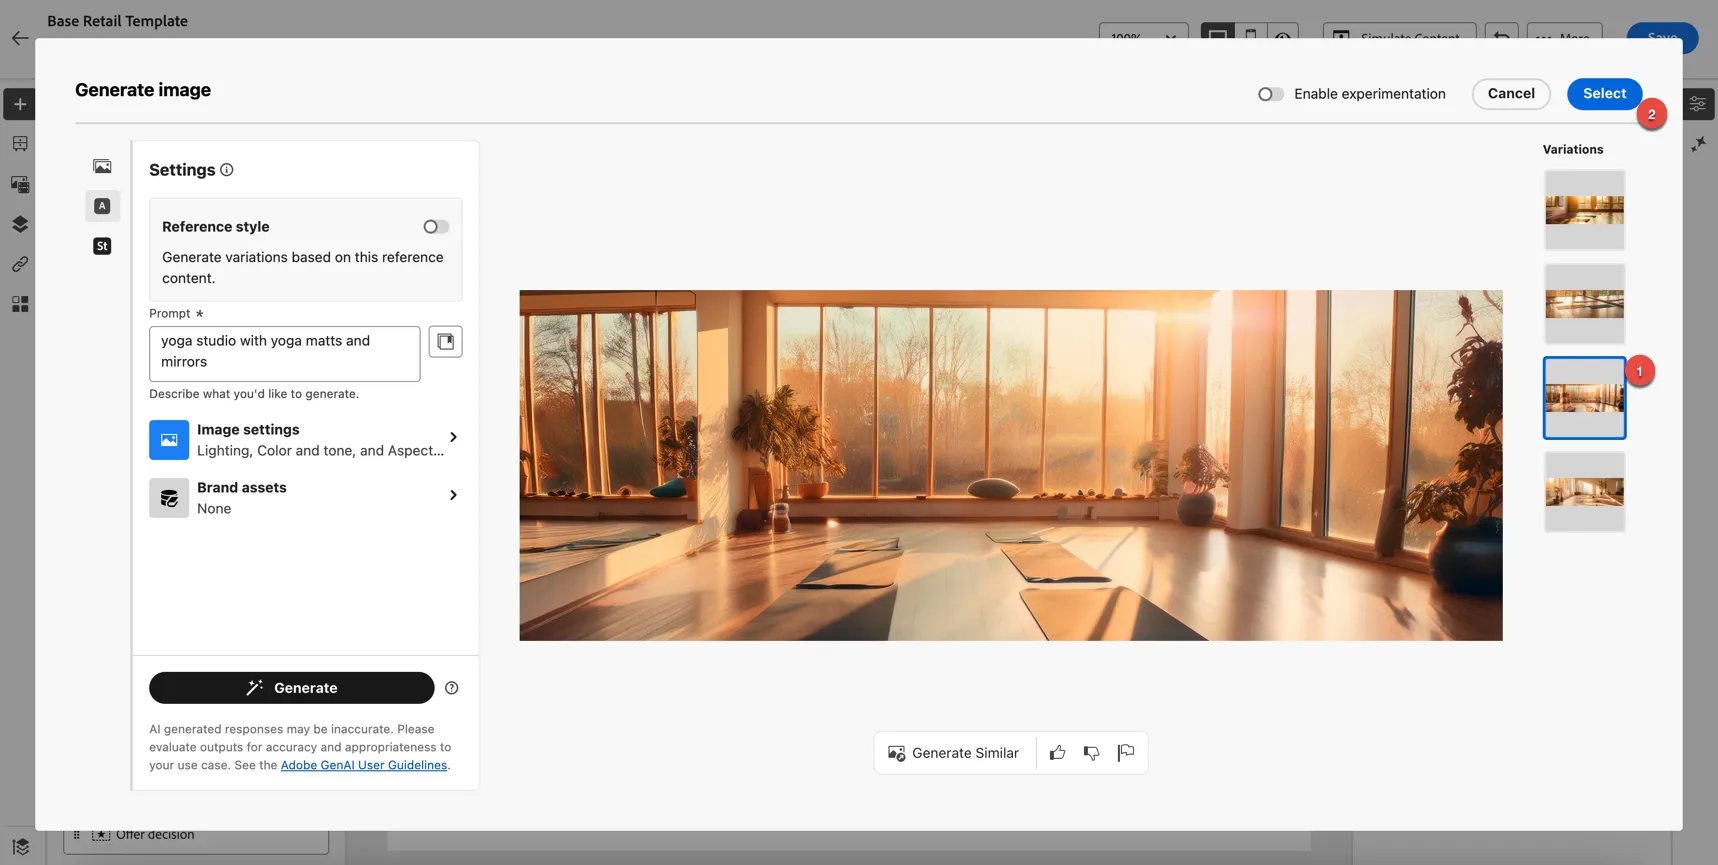The height and width of the screenshot is (865, 1718).
Task: Expand Brand assets section
Action: pos(305,498)
